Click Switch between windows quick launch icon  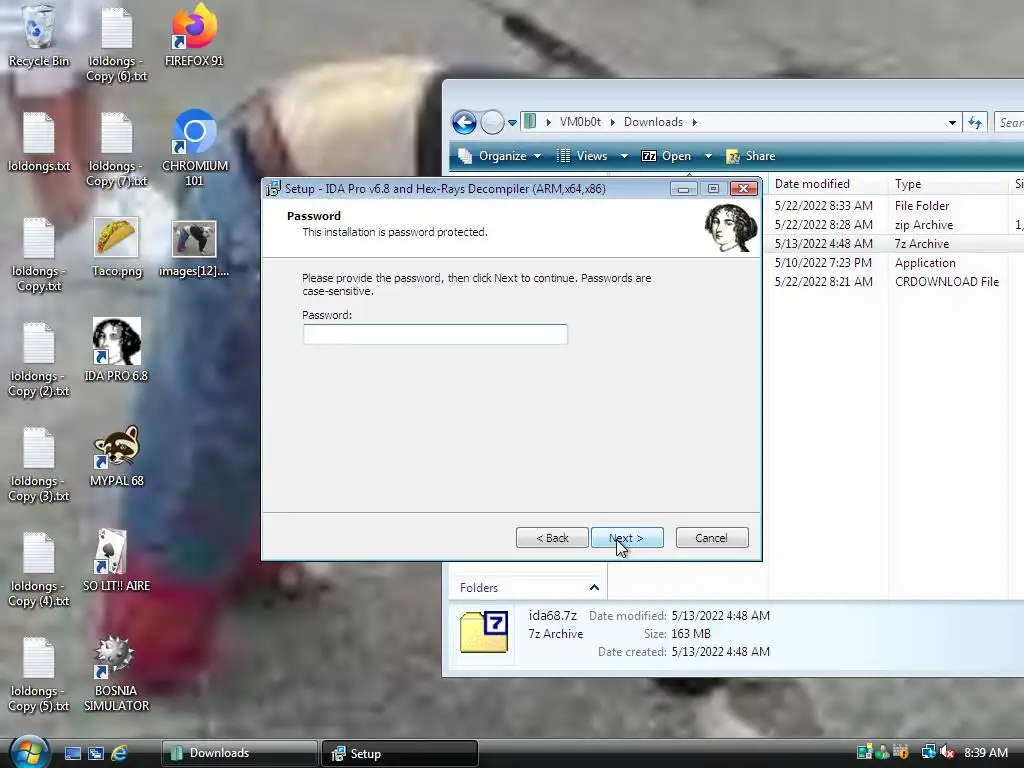coord(96,754)
